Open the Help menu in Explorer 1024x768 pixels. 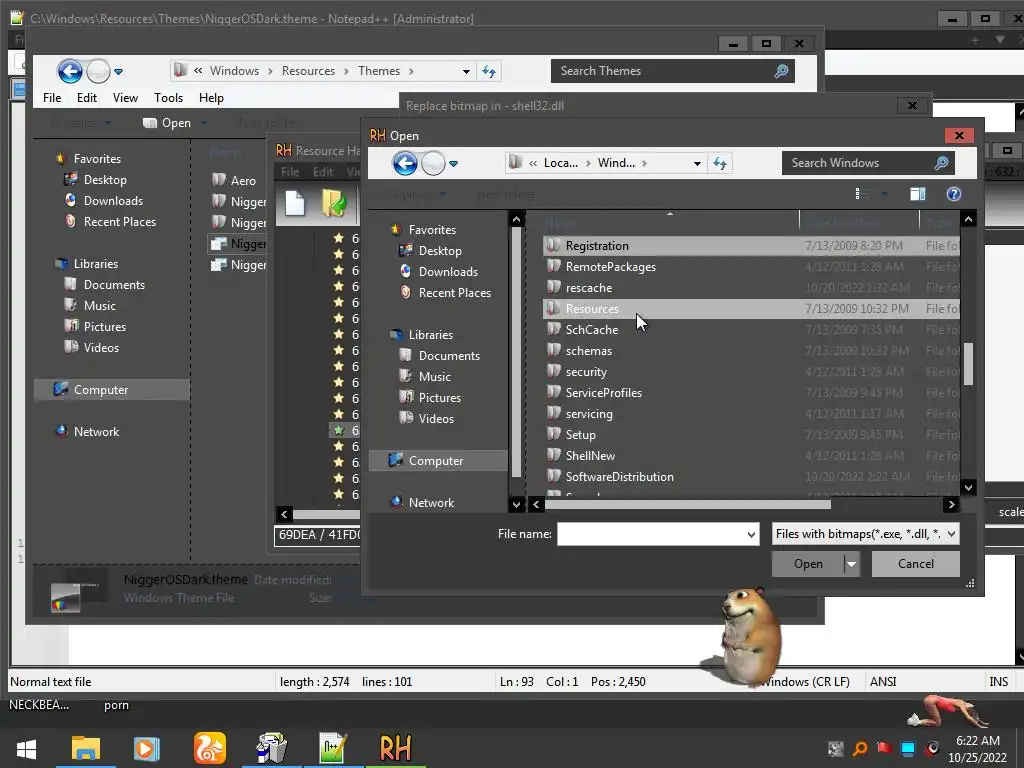pyautogui.click(x=211, y=98)
